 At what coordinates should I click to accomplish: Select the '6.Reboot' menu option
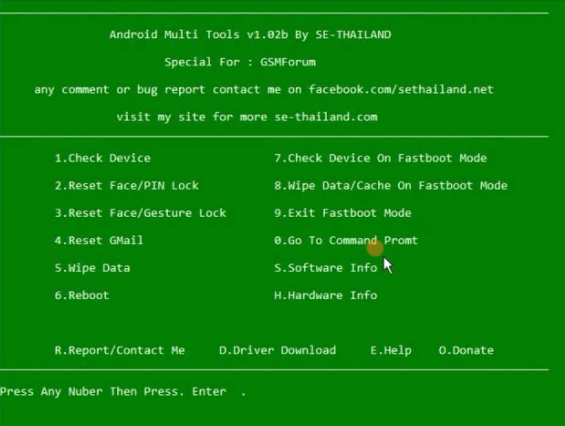pos(82,296)
